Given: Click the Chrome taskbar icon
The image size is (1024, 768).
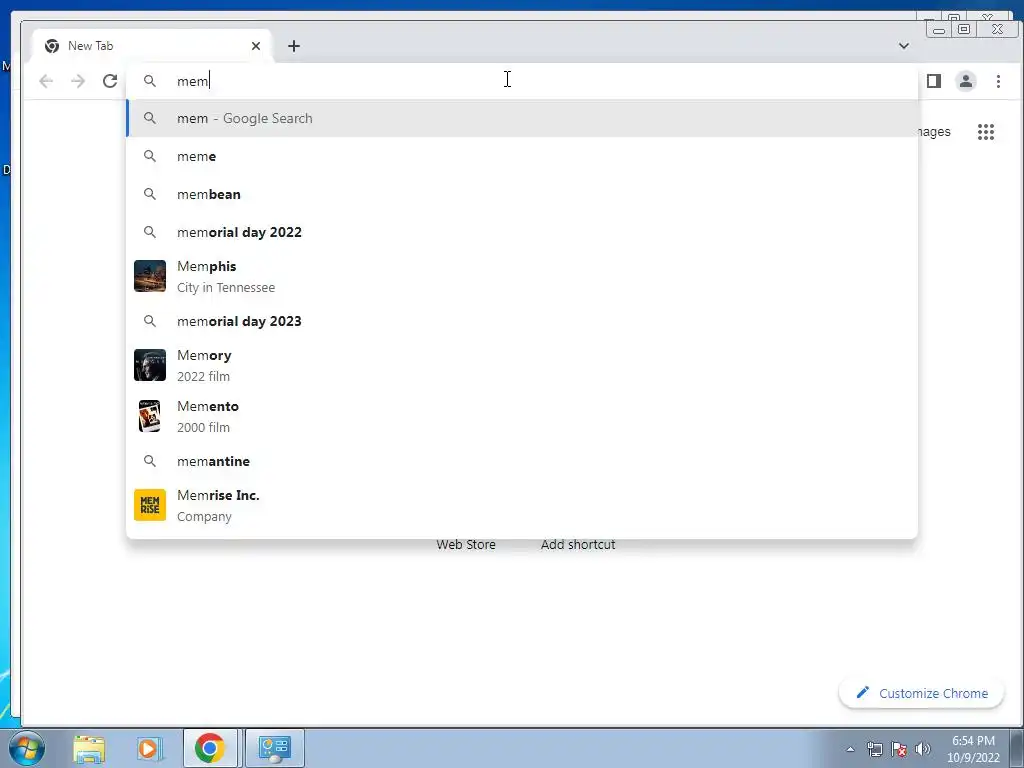Looking at the screenshot, I should pos(210,748).
